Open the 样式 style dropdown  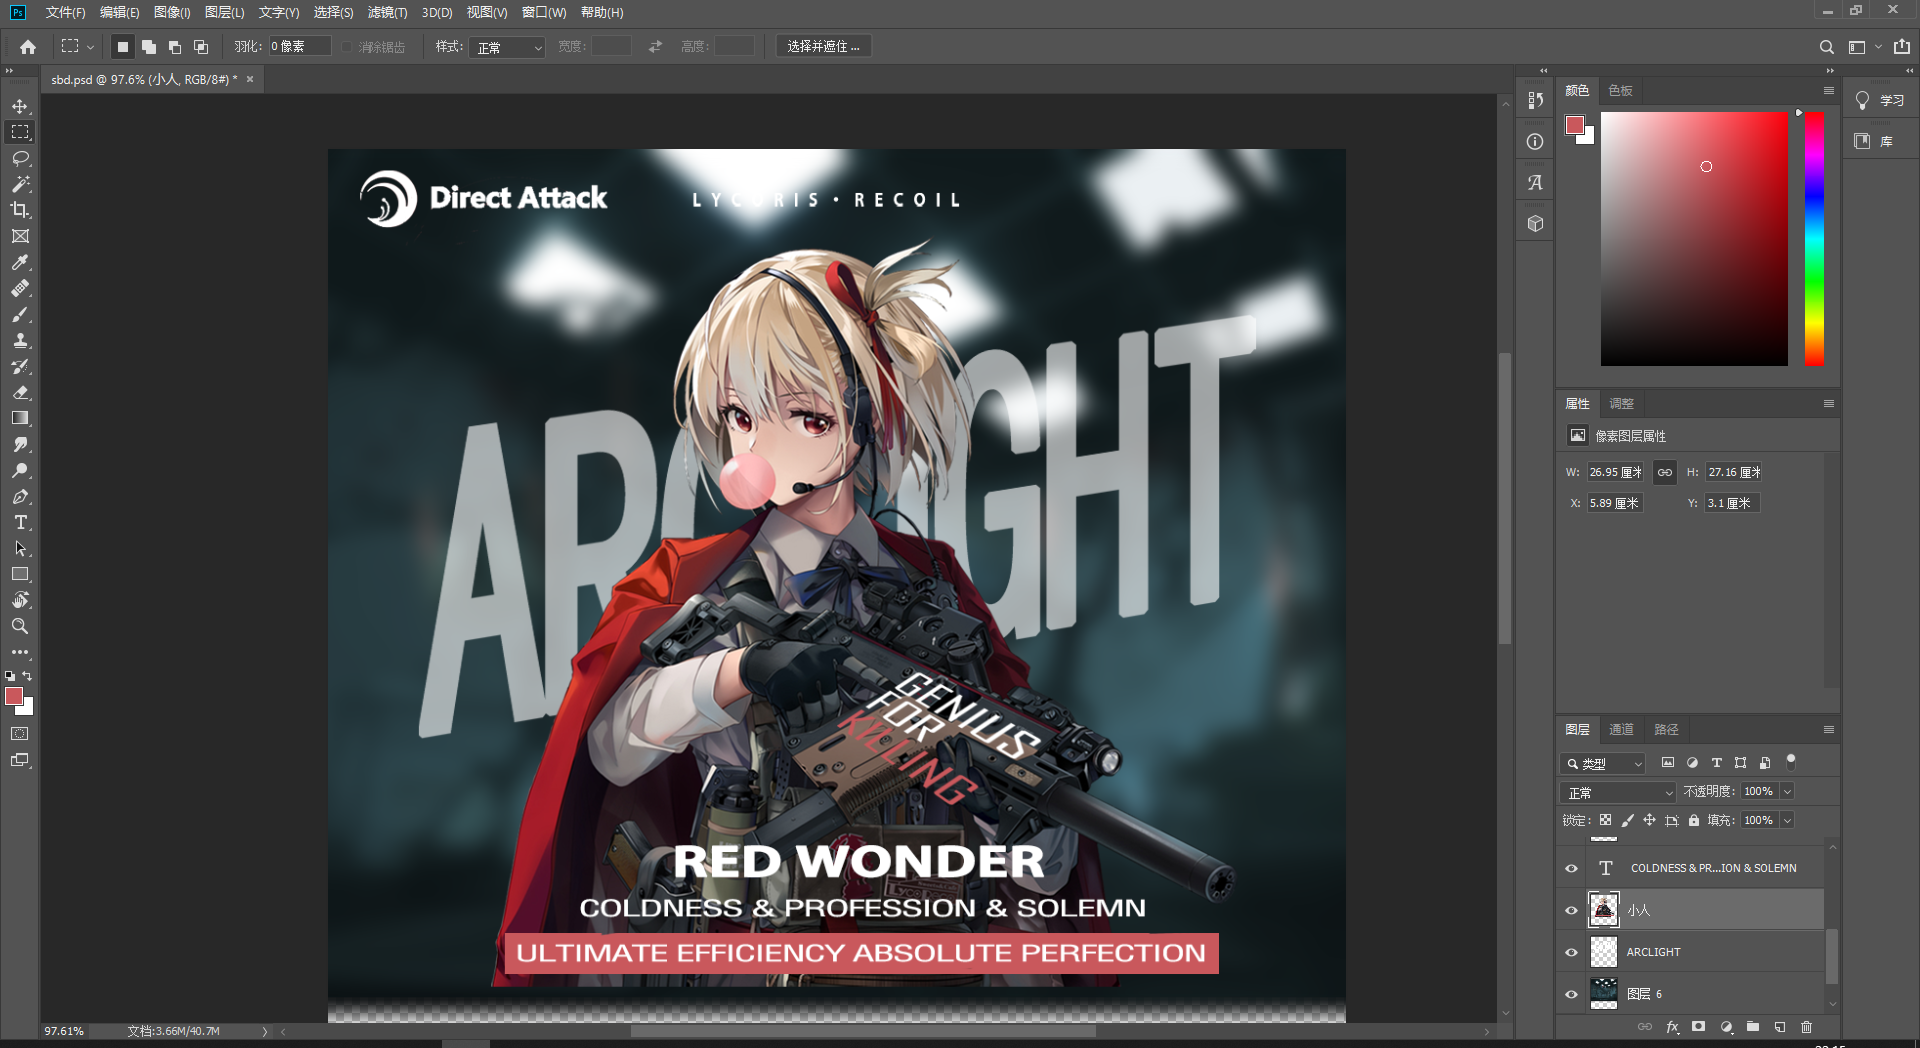tap(508, 47)
